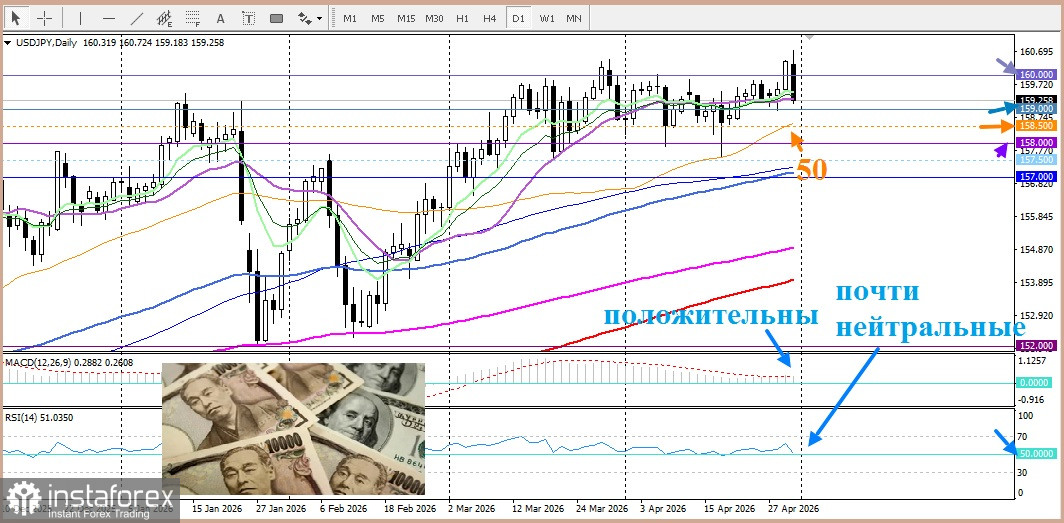Select the Fibonacci Retracement tool
This screenshot has width=1064, height=523.
(x=193, y=18)
